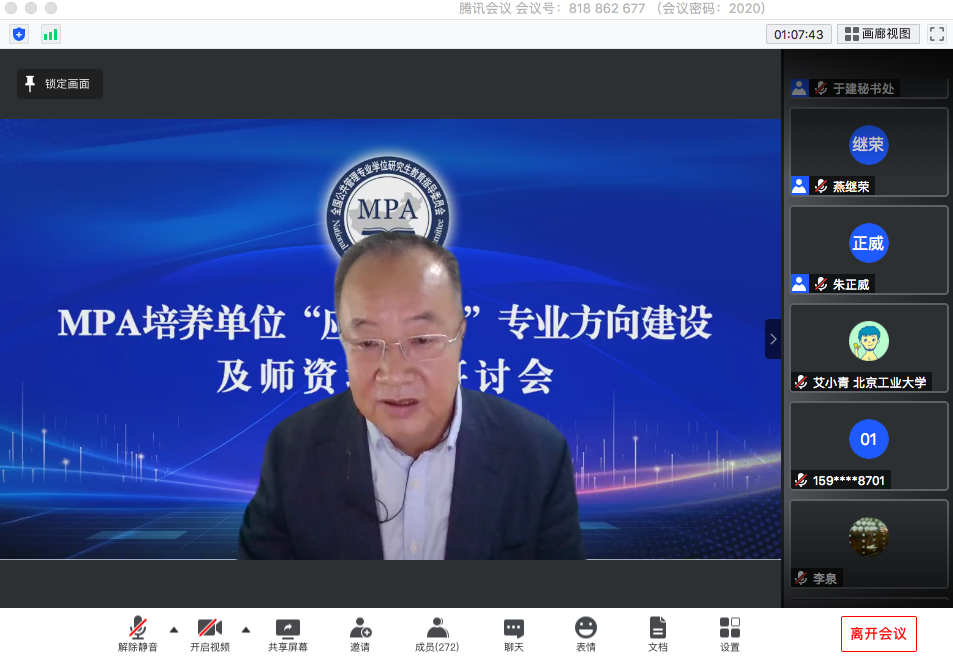Leave the meeting

878,634
